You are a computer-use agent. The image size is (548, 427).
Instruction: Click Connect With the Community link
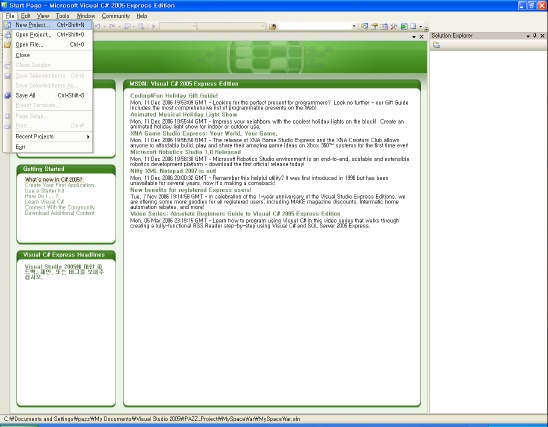point(60,208)
